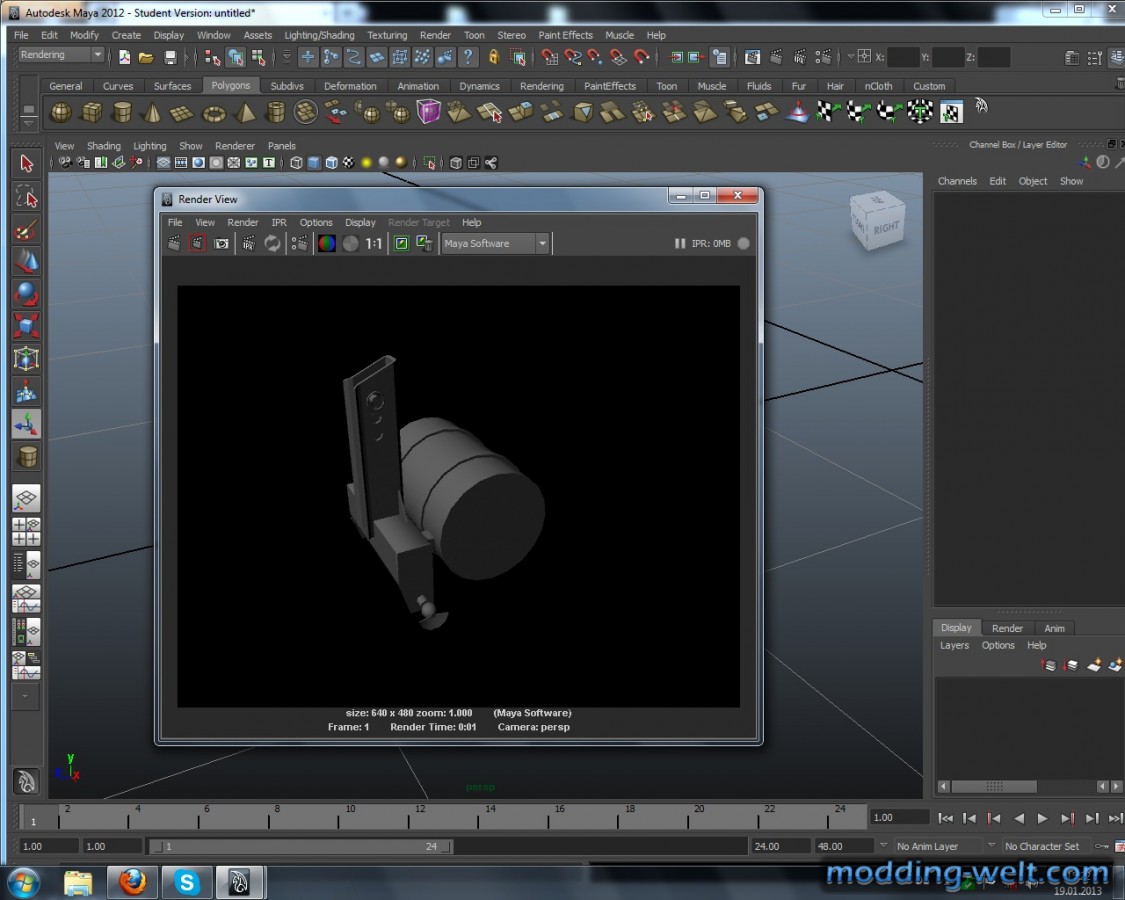Viewport: 1125px width, 900px height.
Task: Create a polygon torus from the shelf
Action: [x=214, y=113]
